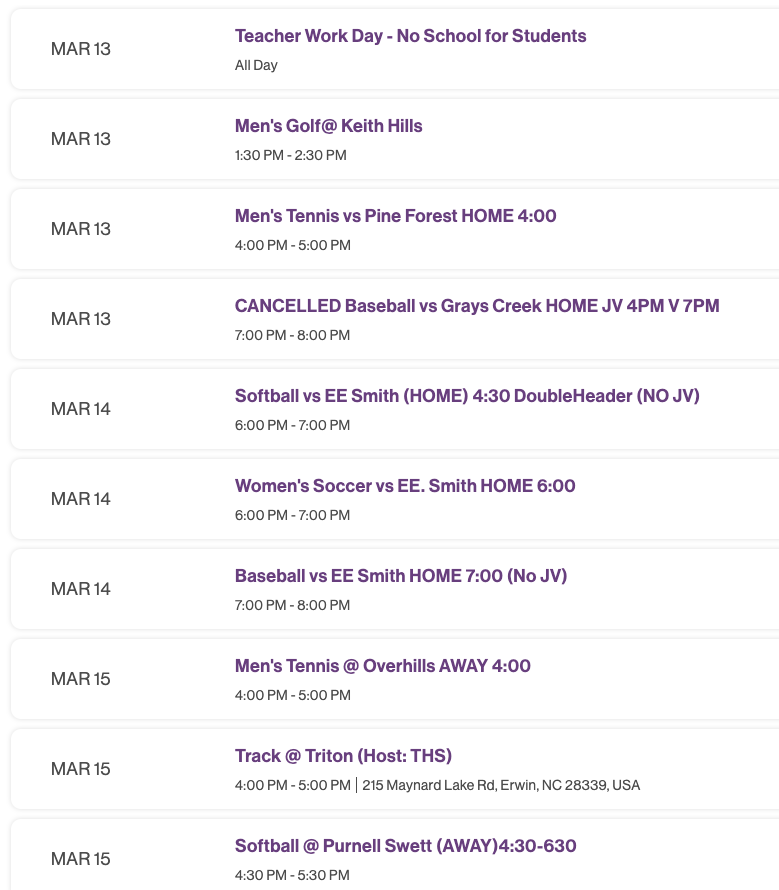The image size is (779, 890).
Task: Open Softball vs EE Smith DoubleHeader event
Action: click(x=467, y=396)
